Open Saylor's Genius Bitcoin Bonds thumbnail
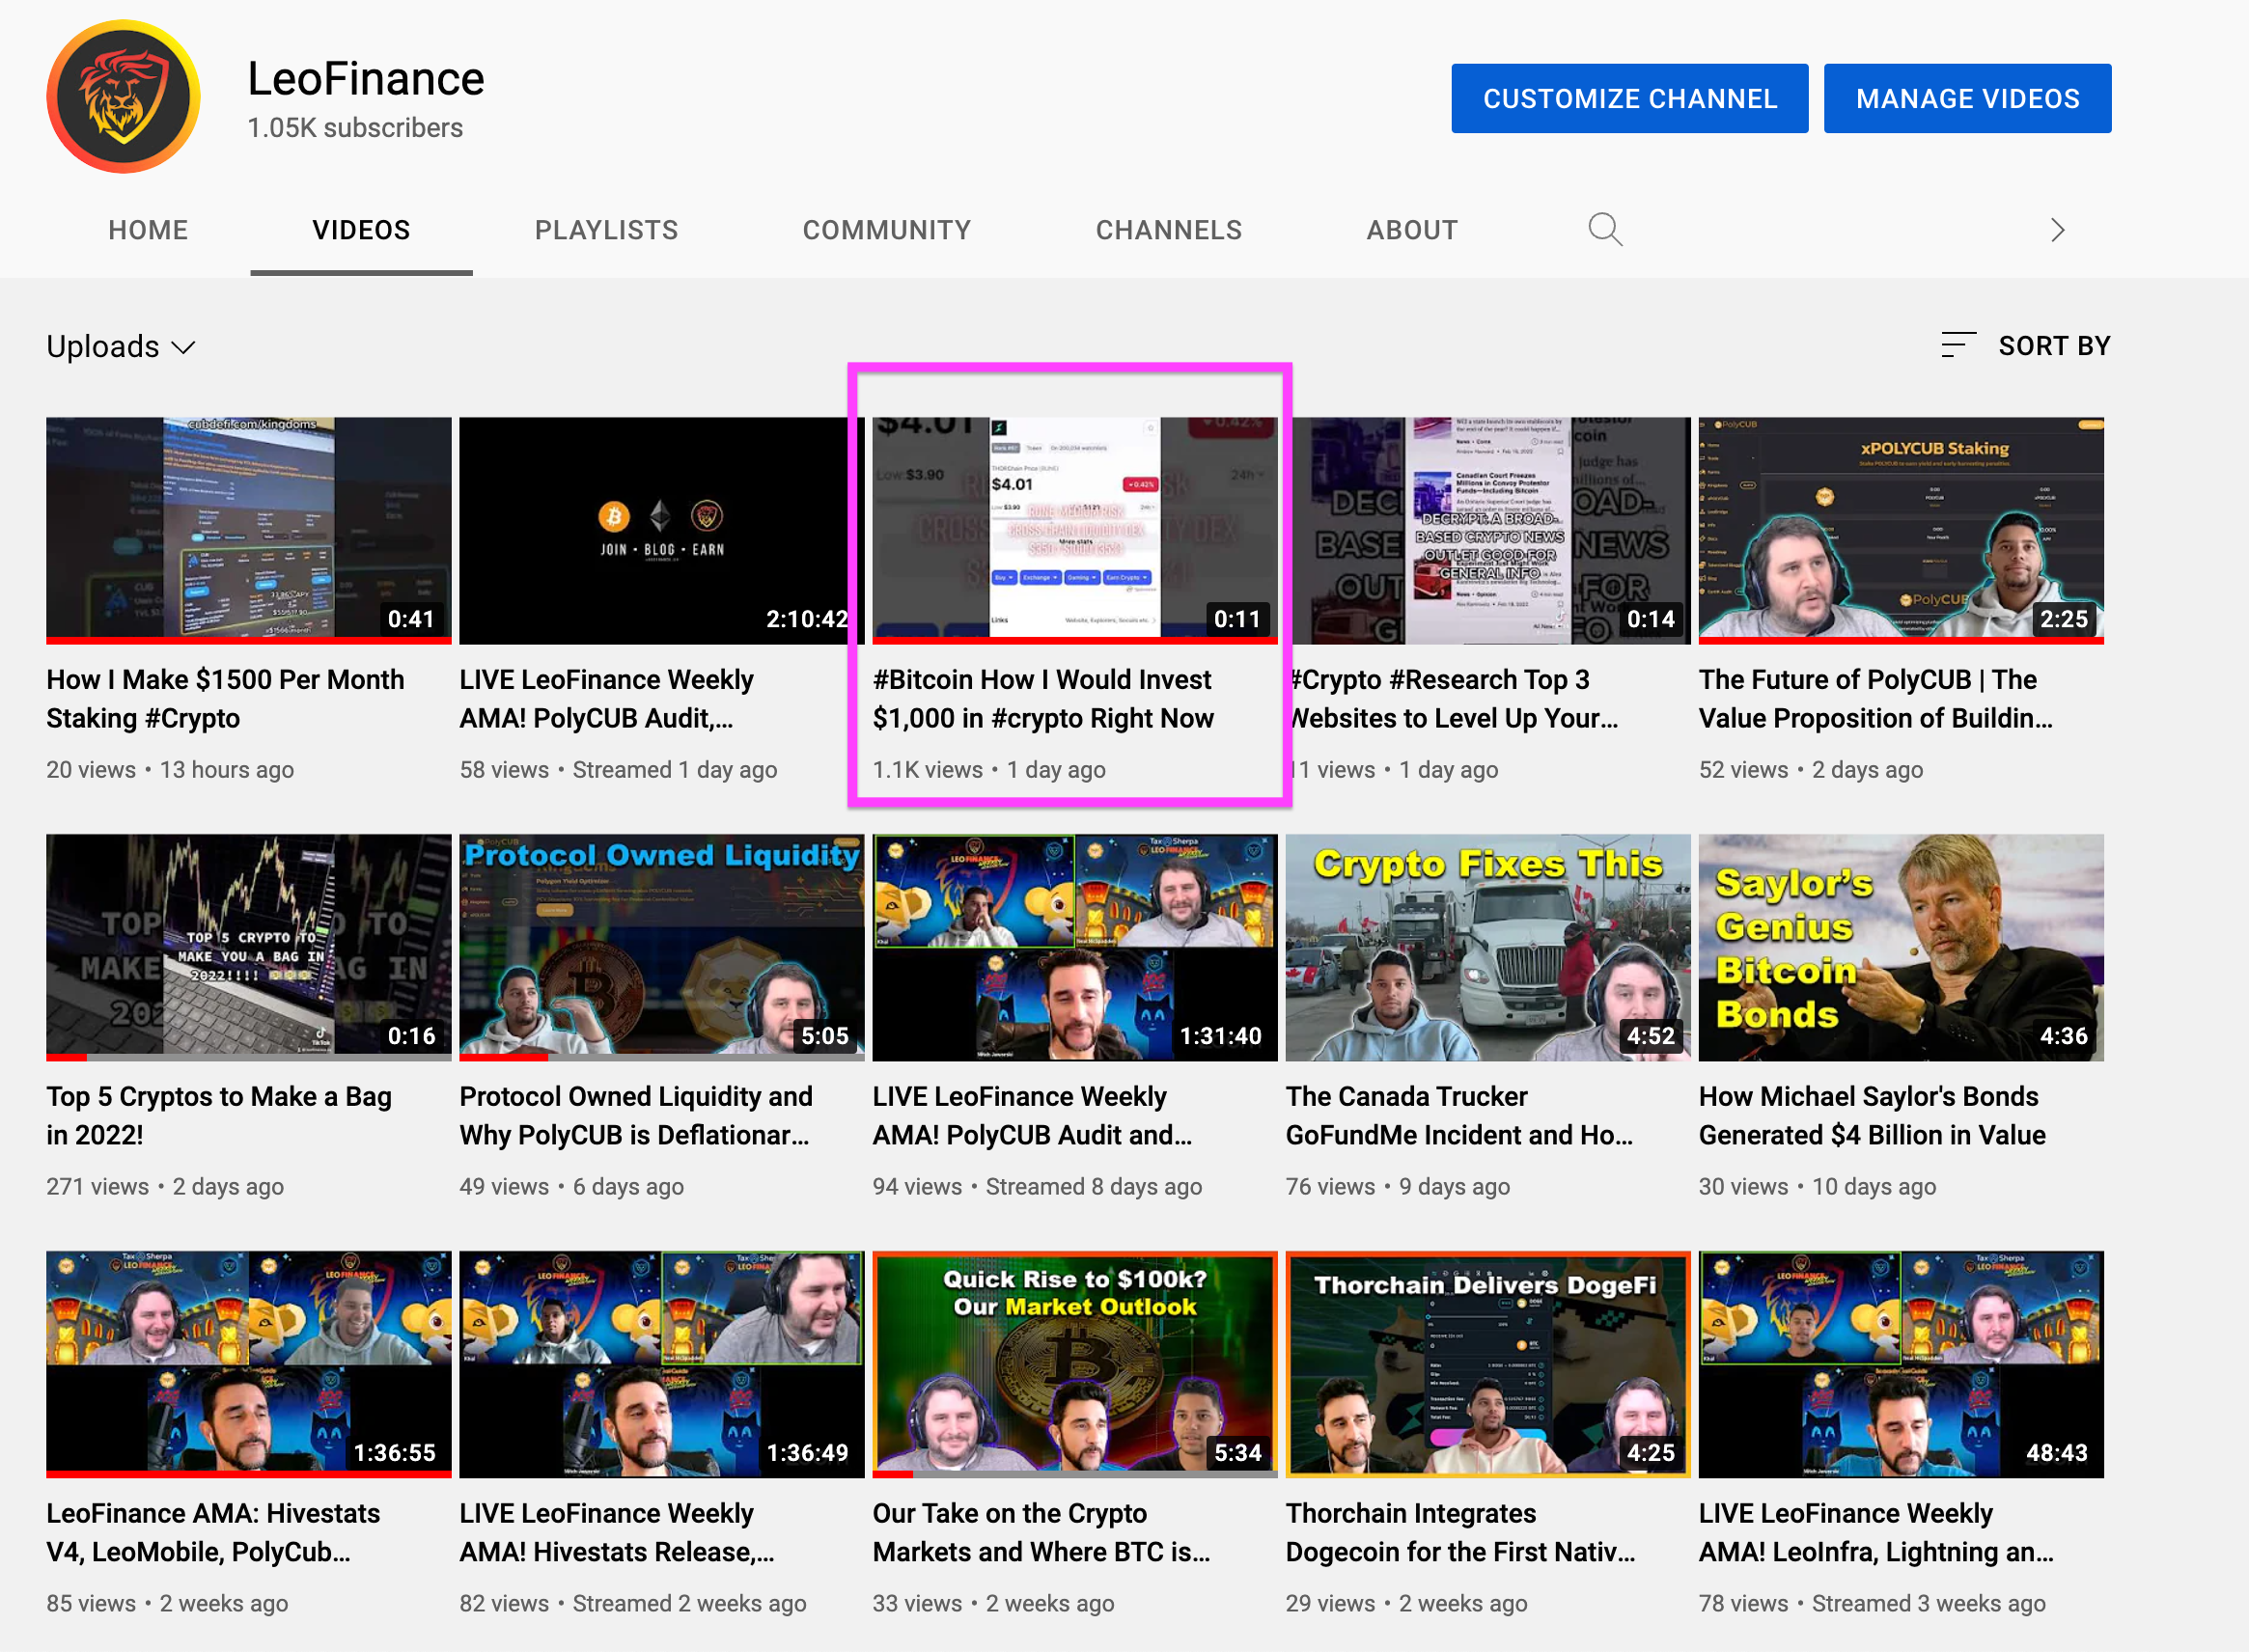The image size is (2249, 1652). 1900,947
